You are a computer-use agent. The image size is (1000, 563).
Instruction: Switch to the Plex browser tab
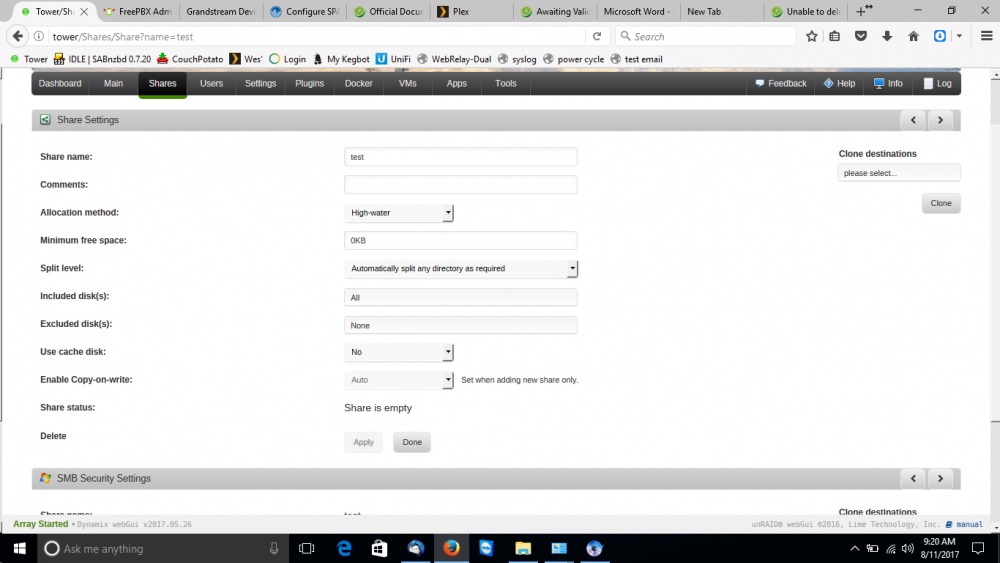[x=471, y=11]
